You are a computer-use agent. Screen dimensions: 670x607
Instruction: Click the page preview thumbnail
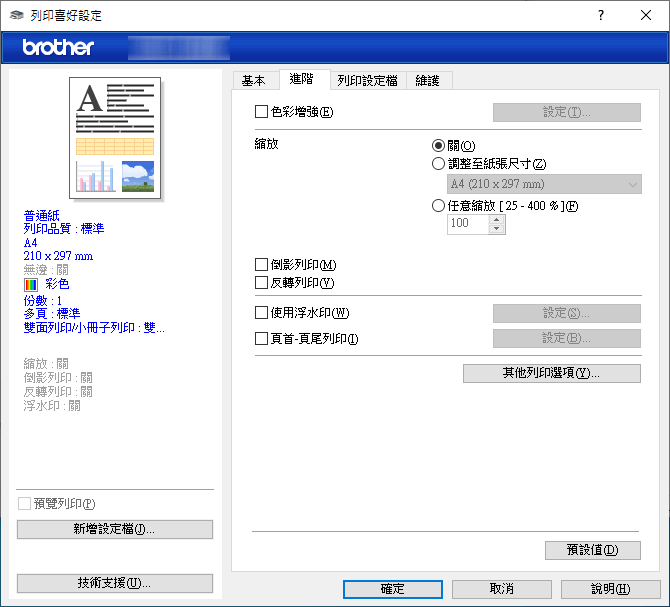[115, 138]
